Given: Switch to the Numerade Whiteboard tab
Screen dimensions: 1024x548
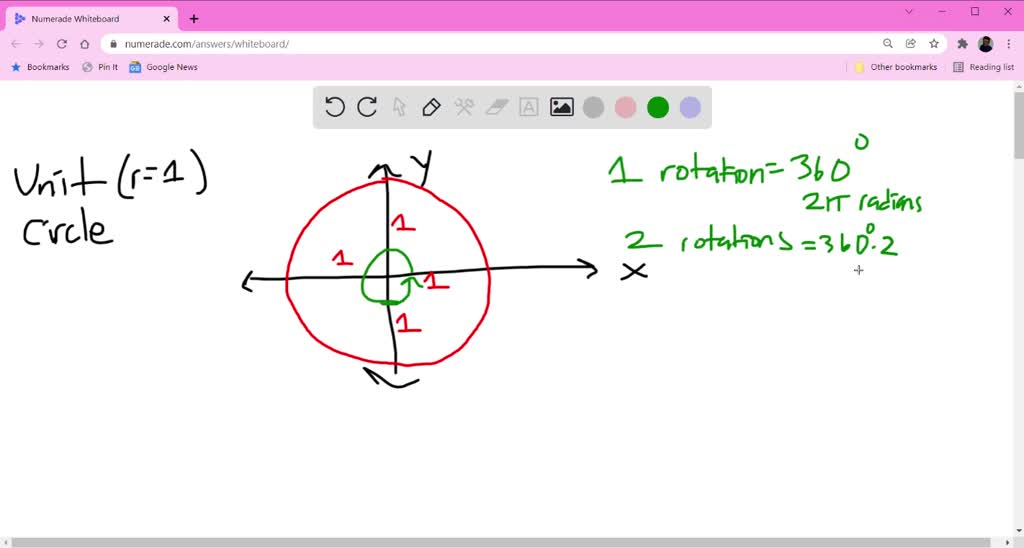Looking at the screenshot, I should pos(91,19).
